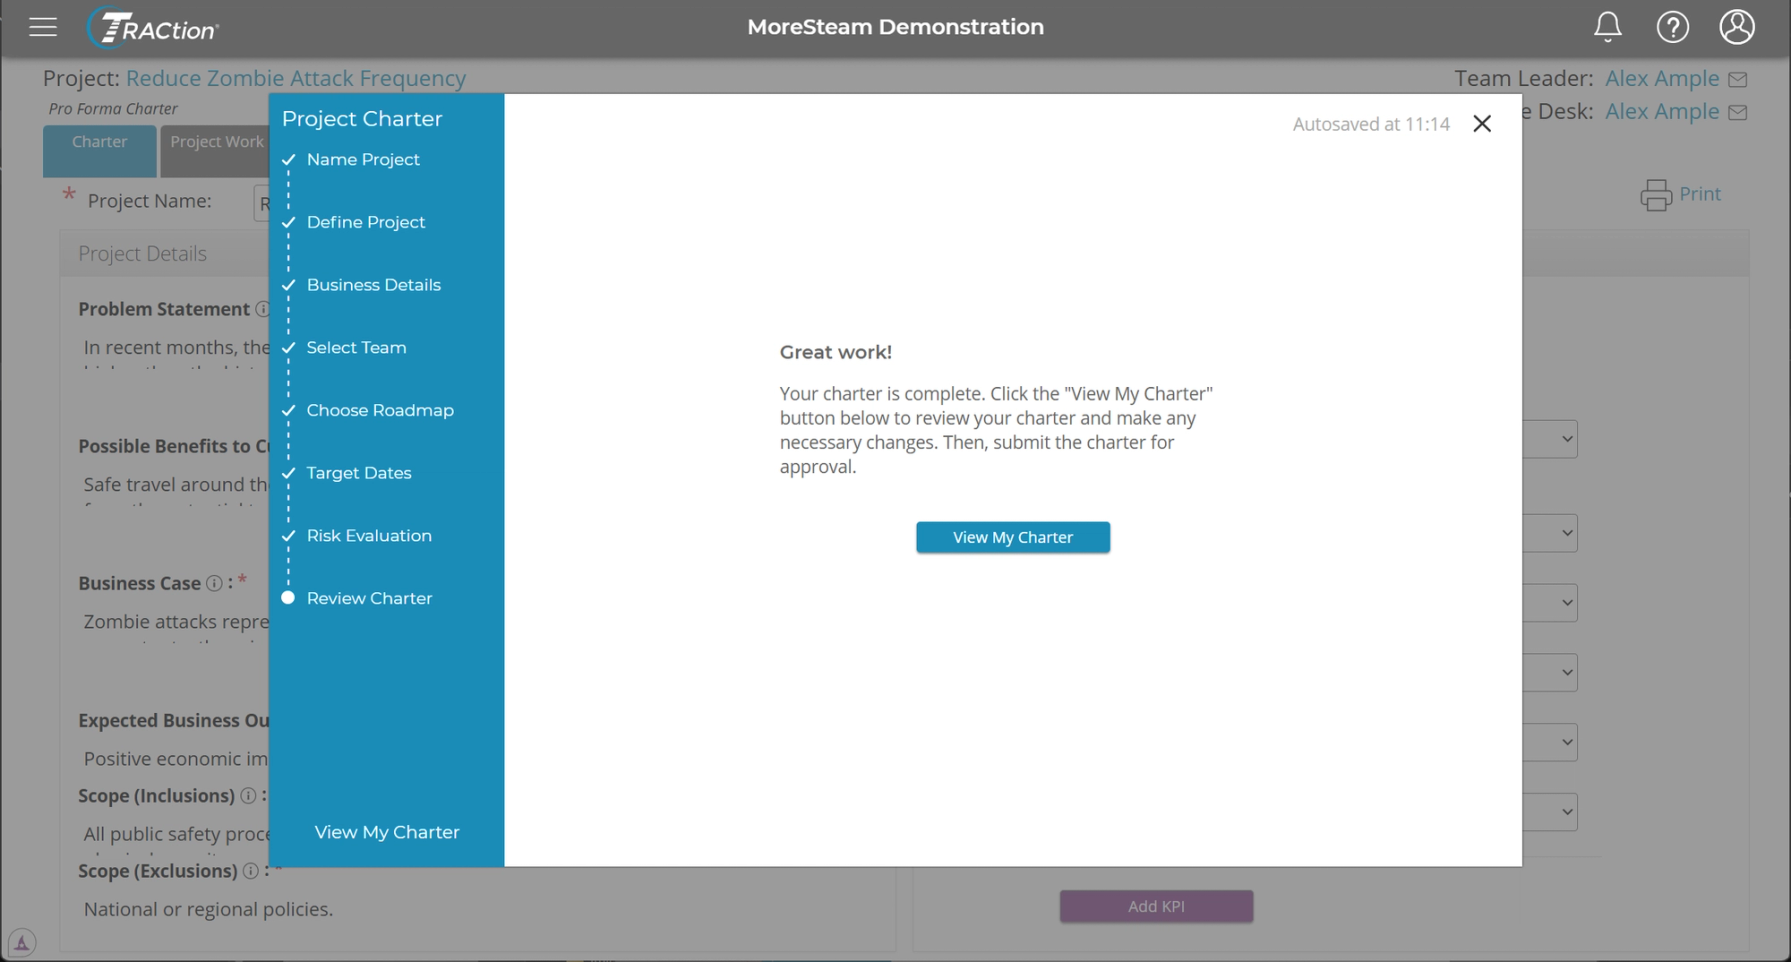This screenshot has height=962, width=1791.
Task: Click the info icon next to Business Case
Action: point(214,583)
